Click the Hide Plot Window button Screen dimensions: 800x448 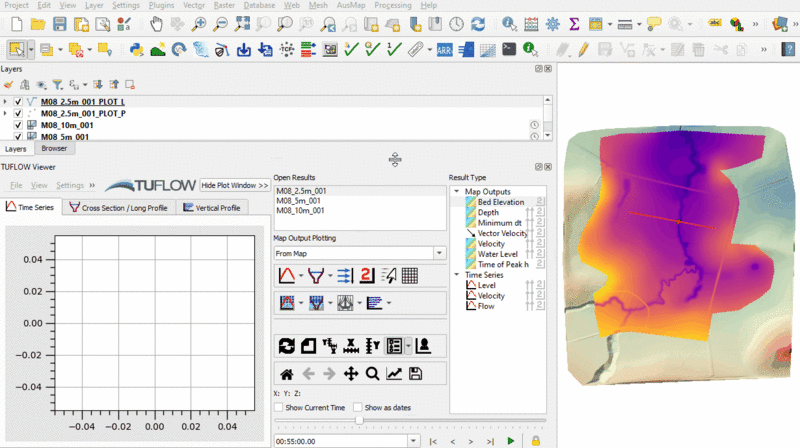click(x=234, y=185)
